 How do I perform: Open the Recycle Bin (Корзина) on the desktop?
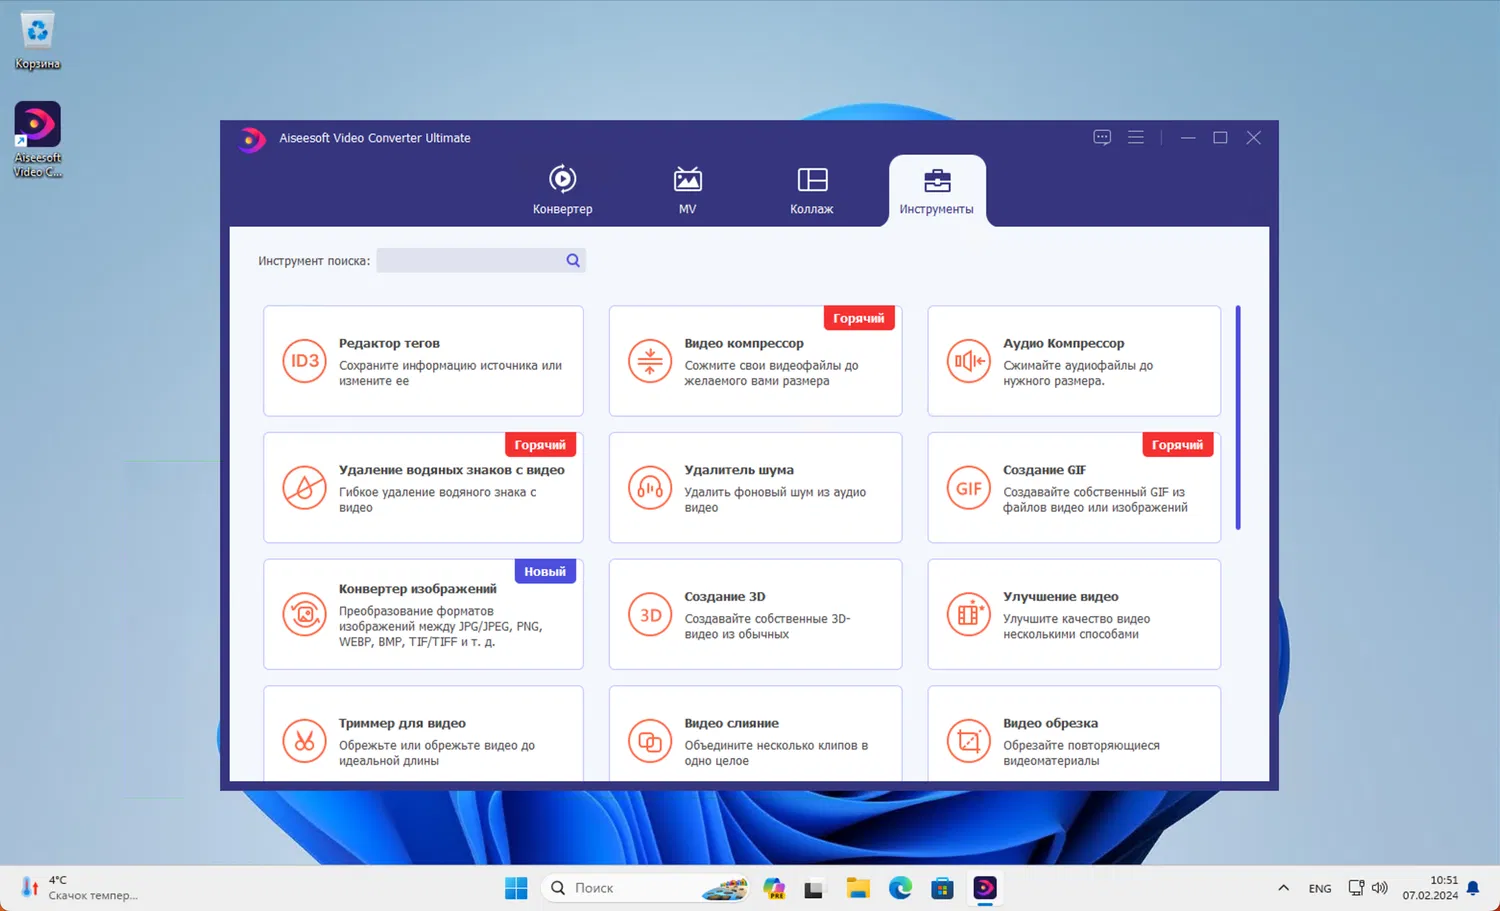coord(38,41)
